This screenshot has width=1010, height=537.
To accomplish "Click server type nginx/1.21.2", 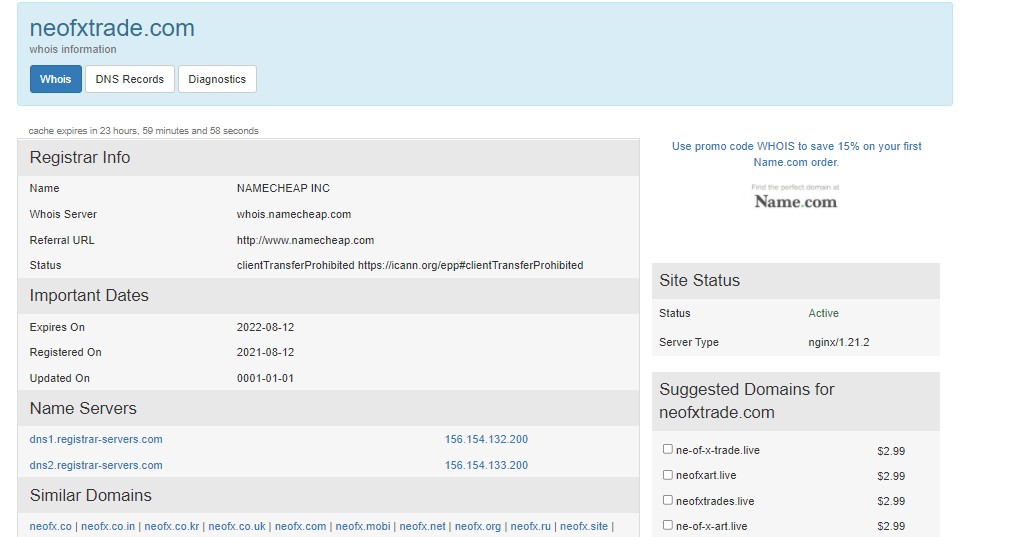I will click(839, 342).
